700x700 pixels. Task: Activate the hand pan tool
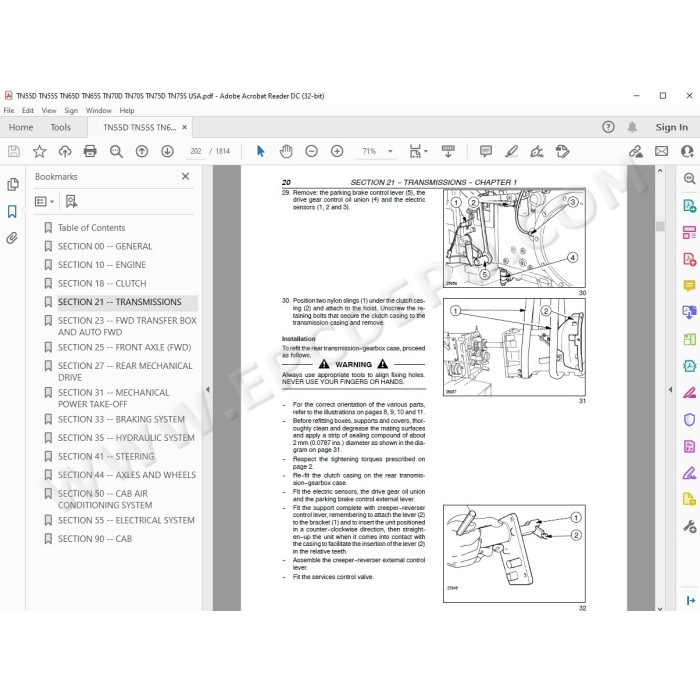(286, 151)
